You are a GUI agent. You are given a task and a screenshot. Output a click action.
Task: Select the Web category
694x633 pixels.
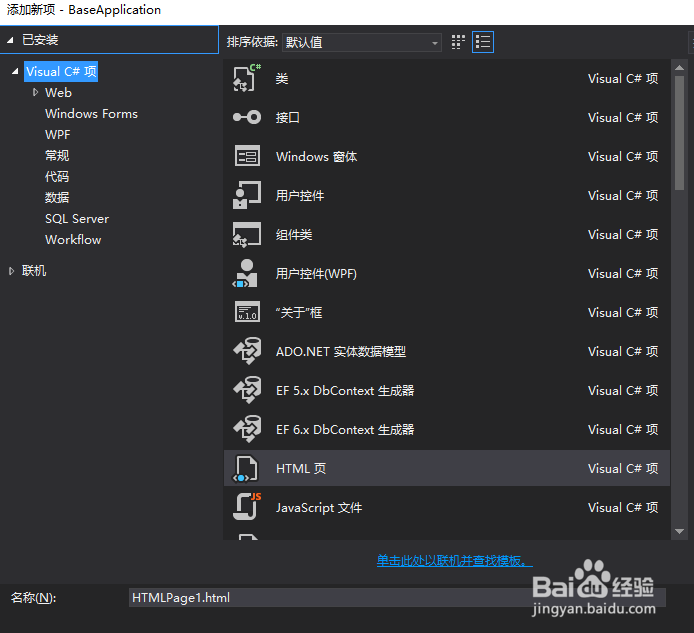[x=58, y=93]
